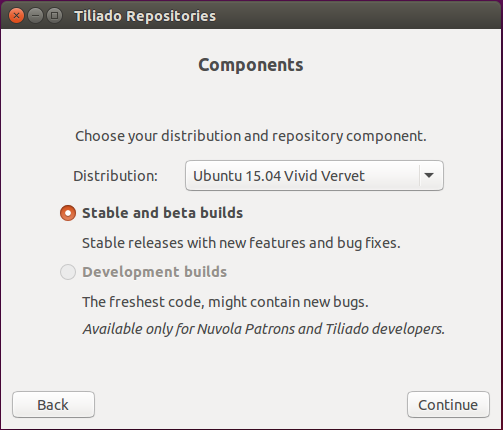Proceed with the Continue button
503x430 pixels.
pos(448,405)
